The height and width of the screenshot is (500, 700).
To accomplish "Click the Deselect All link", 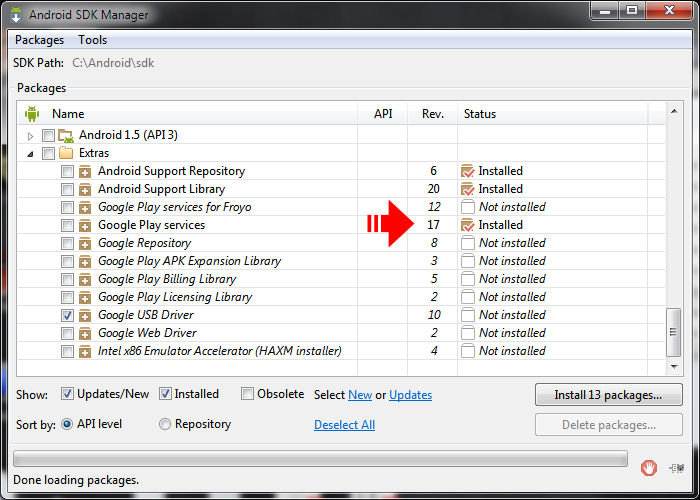I will pyautogui.click(x=344, y=425).
